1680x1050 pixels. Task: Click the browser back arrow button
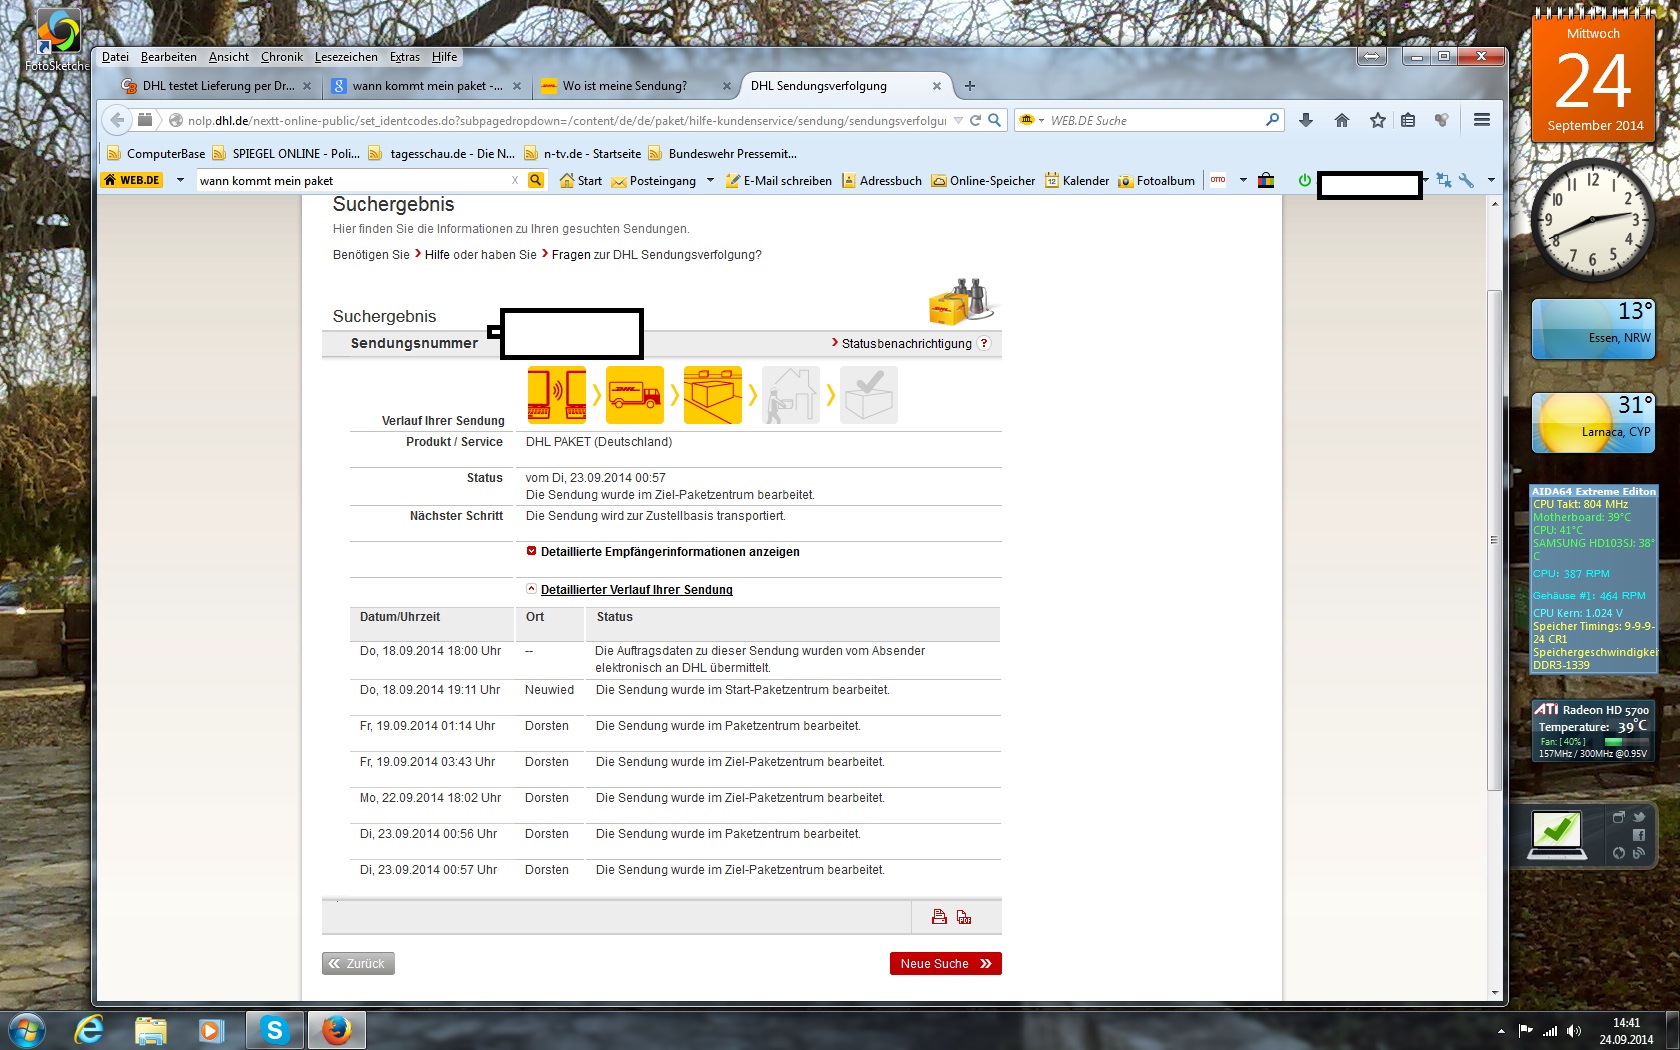(117, 120)
